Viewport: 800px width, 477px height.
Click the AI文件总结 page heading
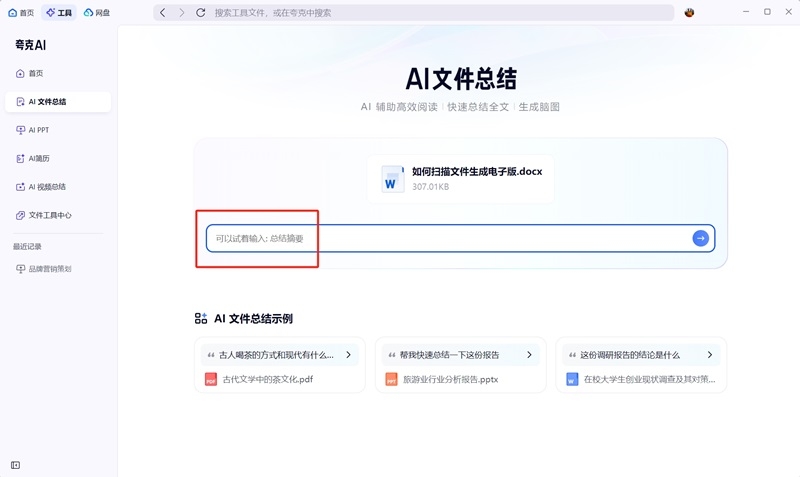click(x=461, y=79)
